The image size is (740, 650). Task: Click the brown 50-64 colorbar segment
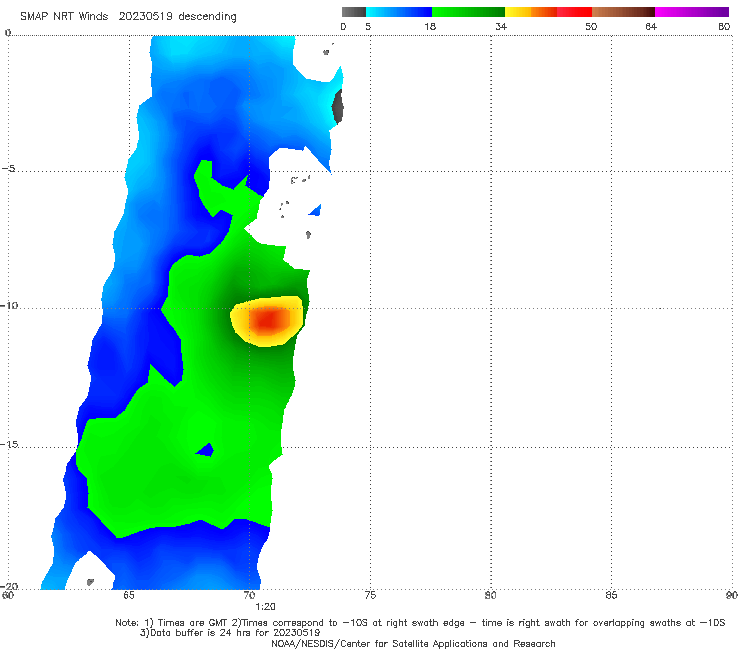coord(623,12)
